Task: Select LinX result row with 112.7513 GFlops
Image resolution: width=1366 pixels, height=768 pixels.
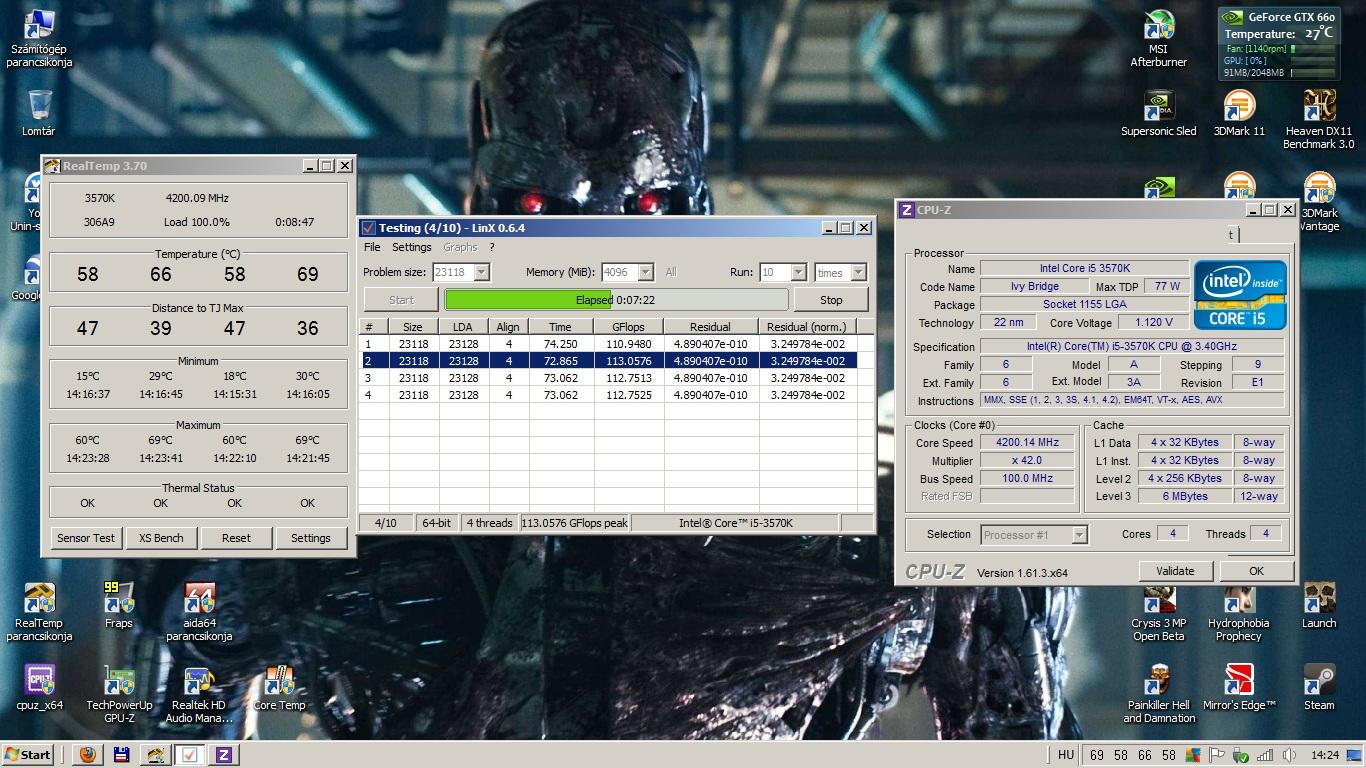Action: tap(608, 378)
